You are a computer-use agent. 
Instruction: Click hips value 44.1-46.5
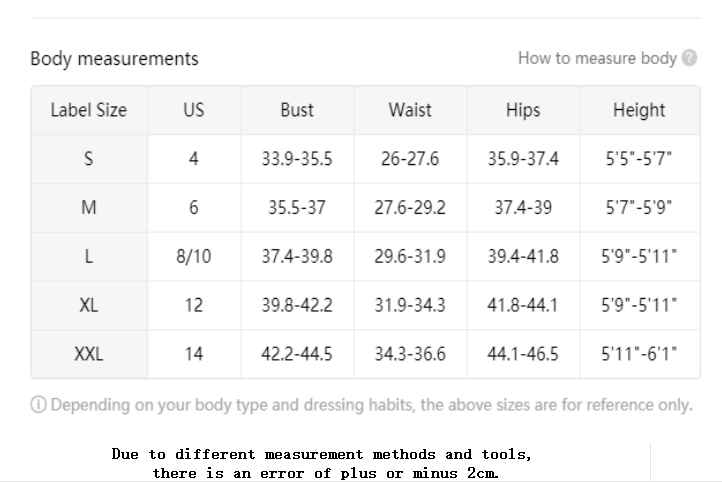click(x=523, y=354)
